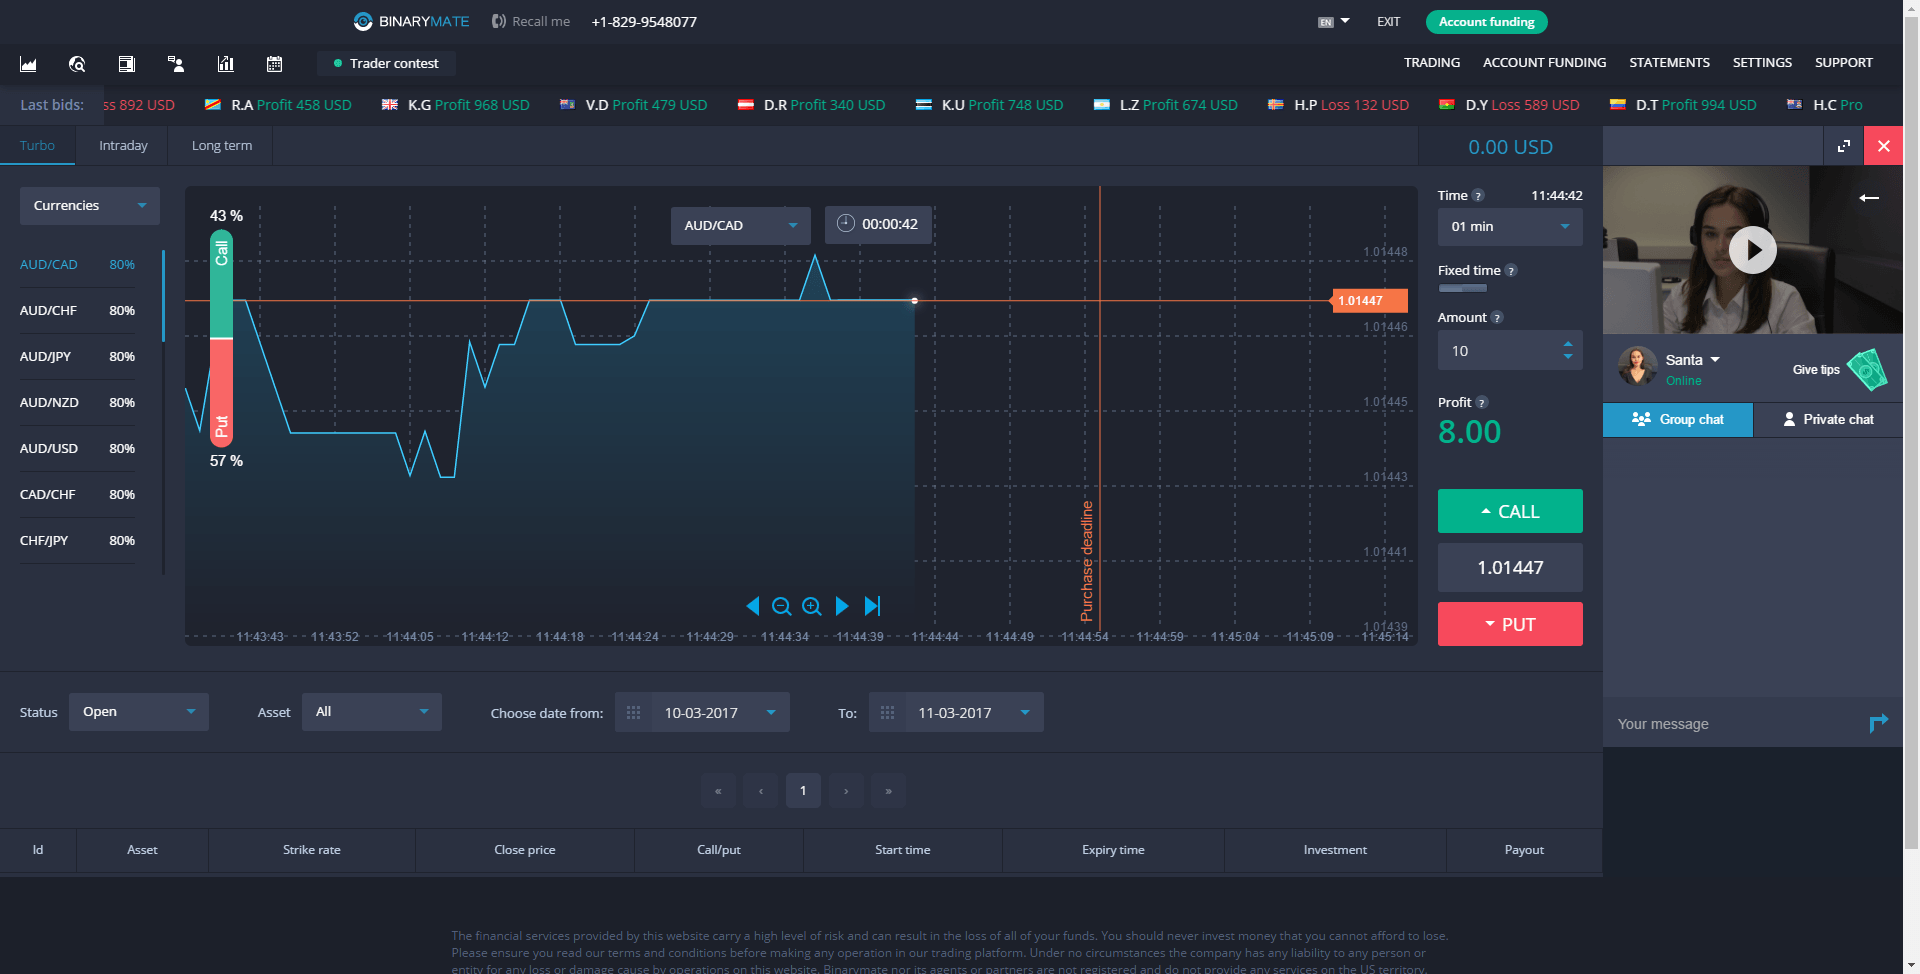The height and width of the screenshot is (974, 1920).
Task: Show help tooltip next to Time
Action: [x=1478, y=196]
